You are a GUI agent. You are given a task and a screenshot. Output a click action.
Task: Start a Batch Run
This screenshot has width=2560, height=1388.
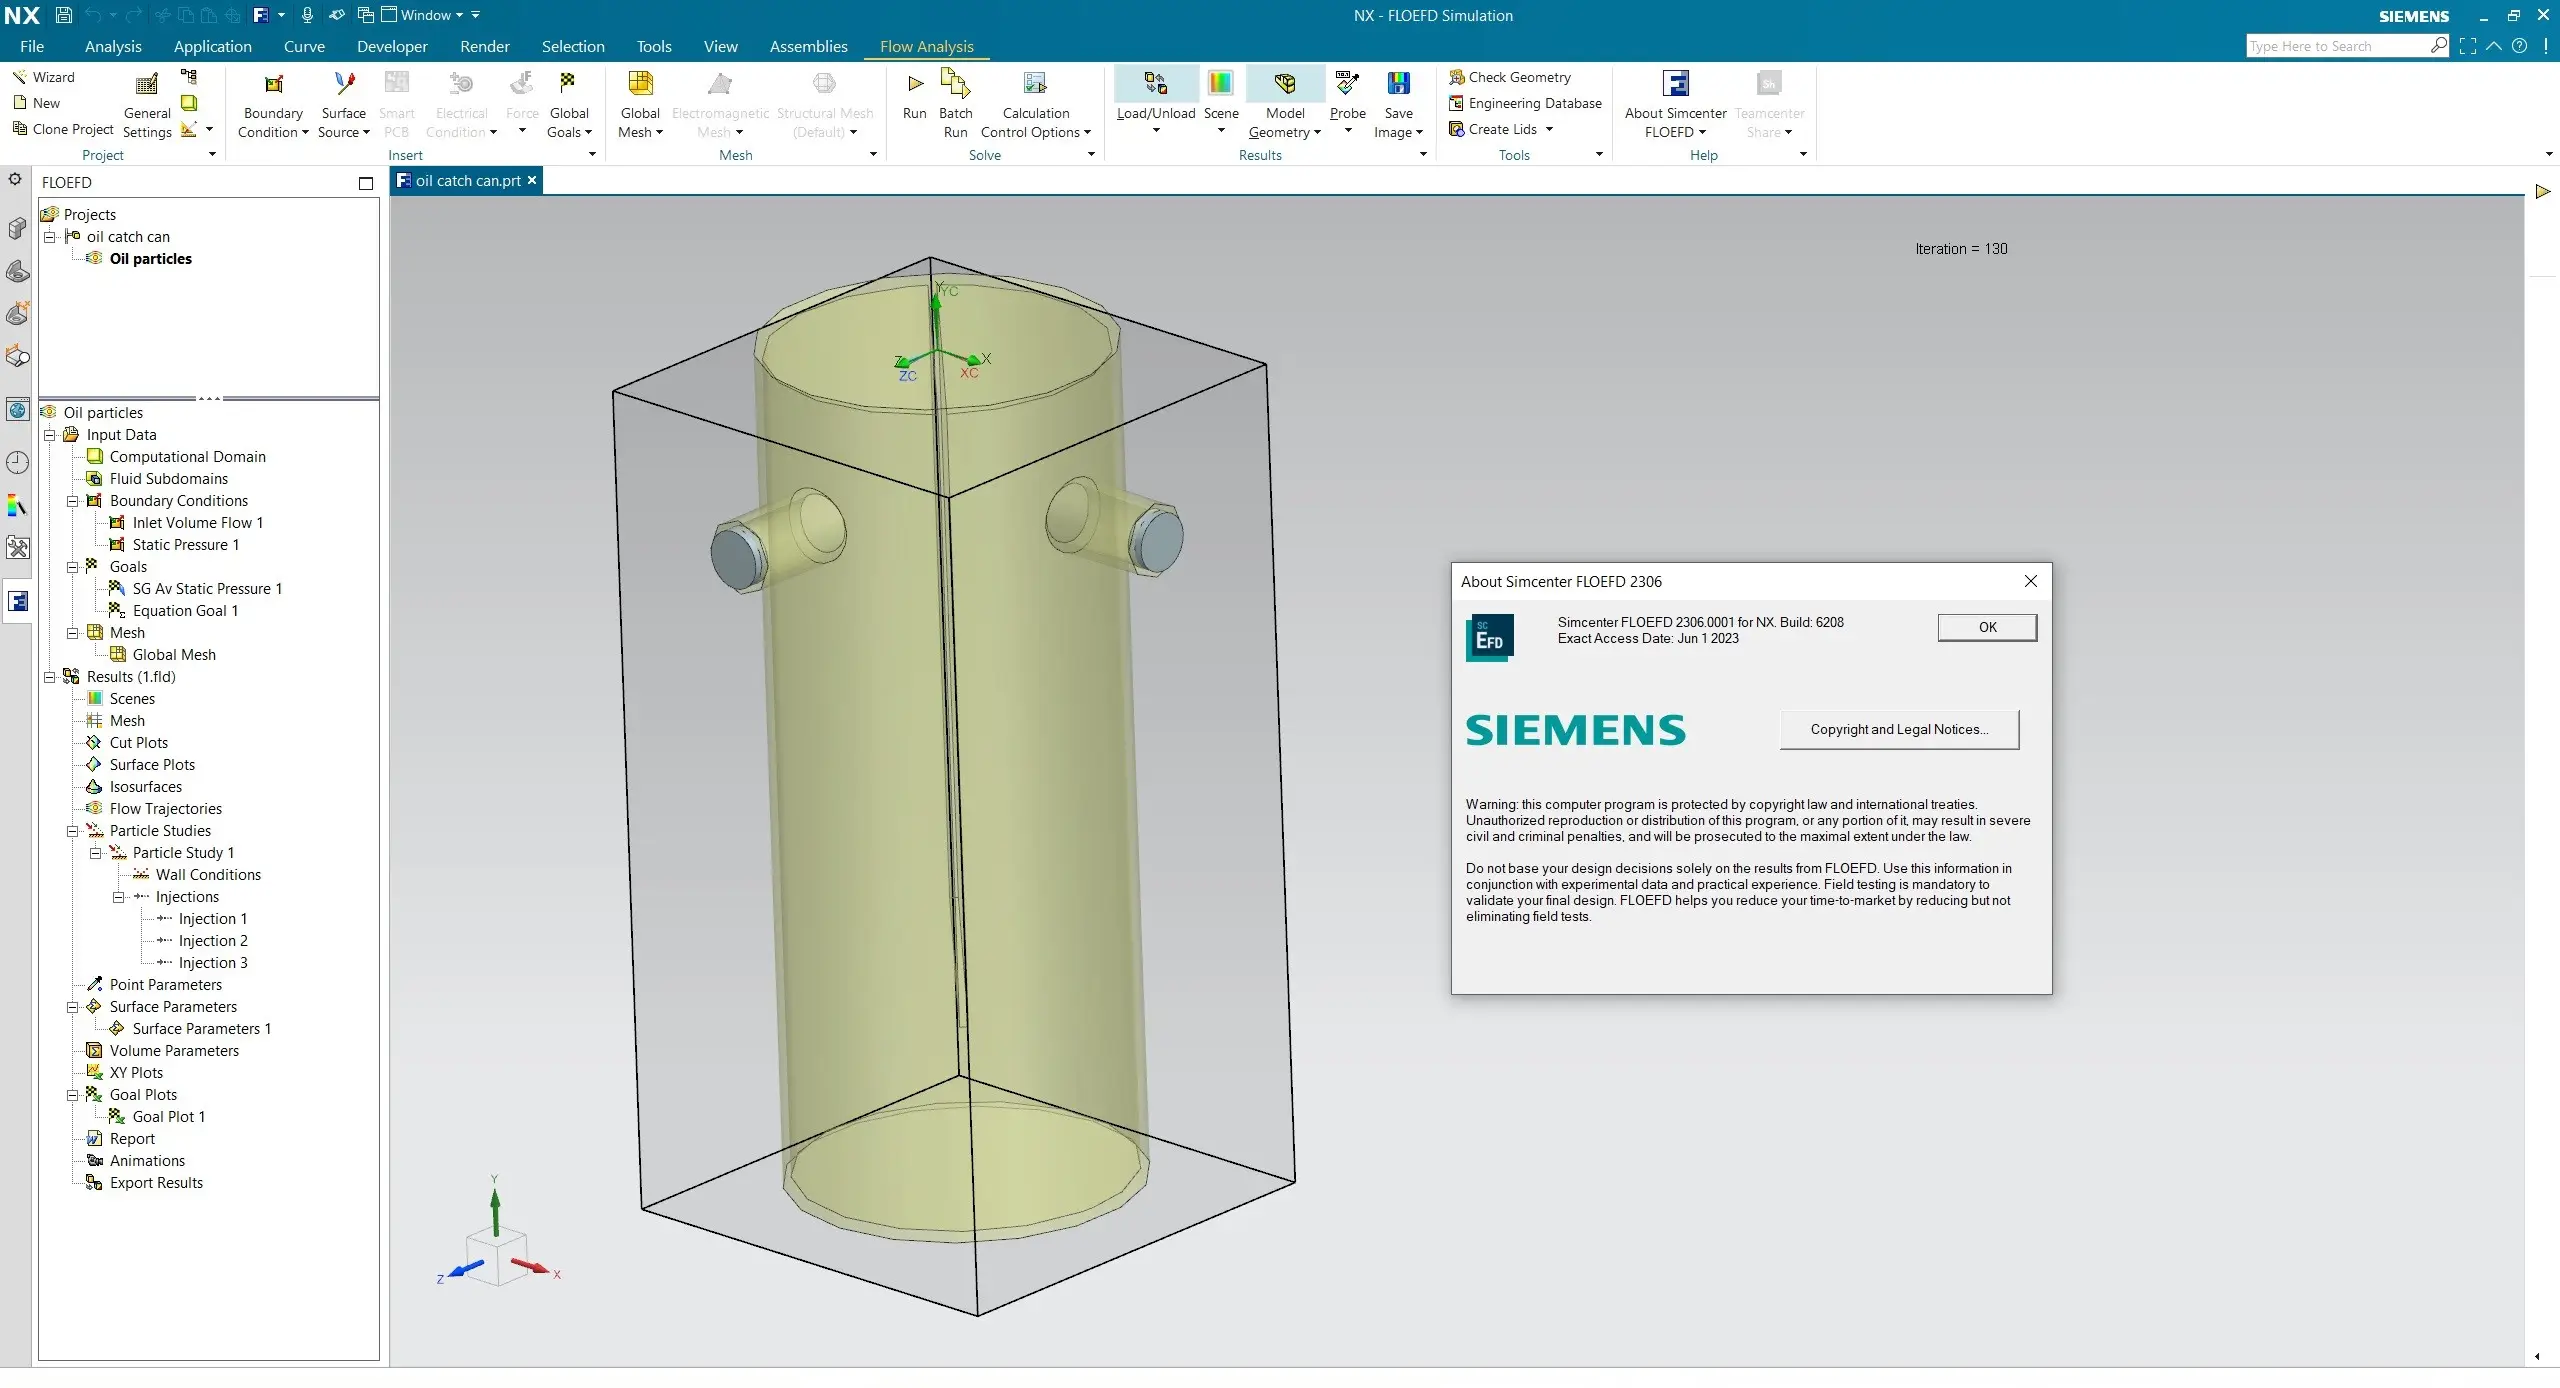click(x=955, y=104)
